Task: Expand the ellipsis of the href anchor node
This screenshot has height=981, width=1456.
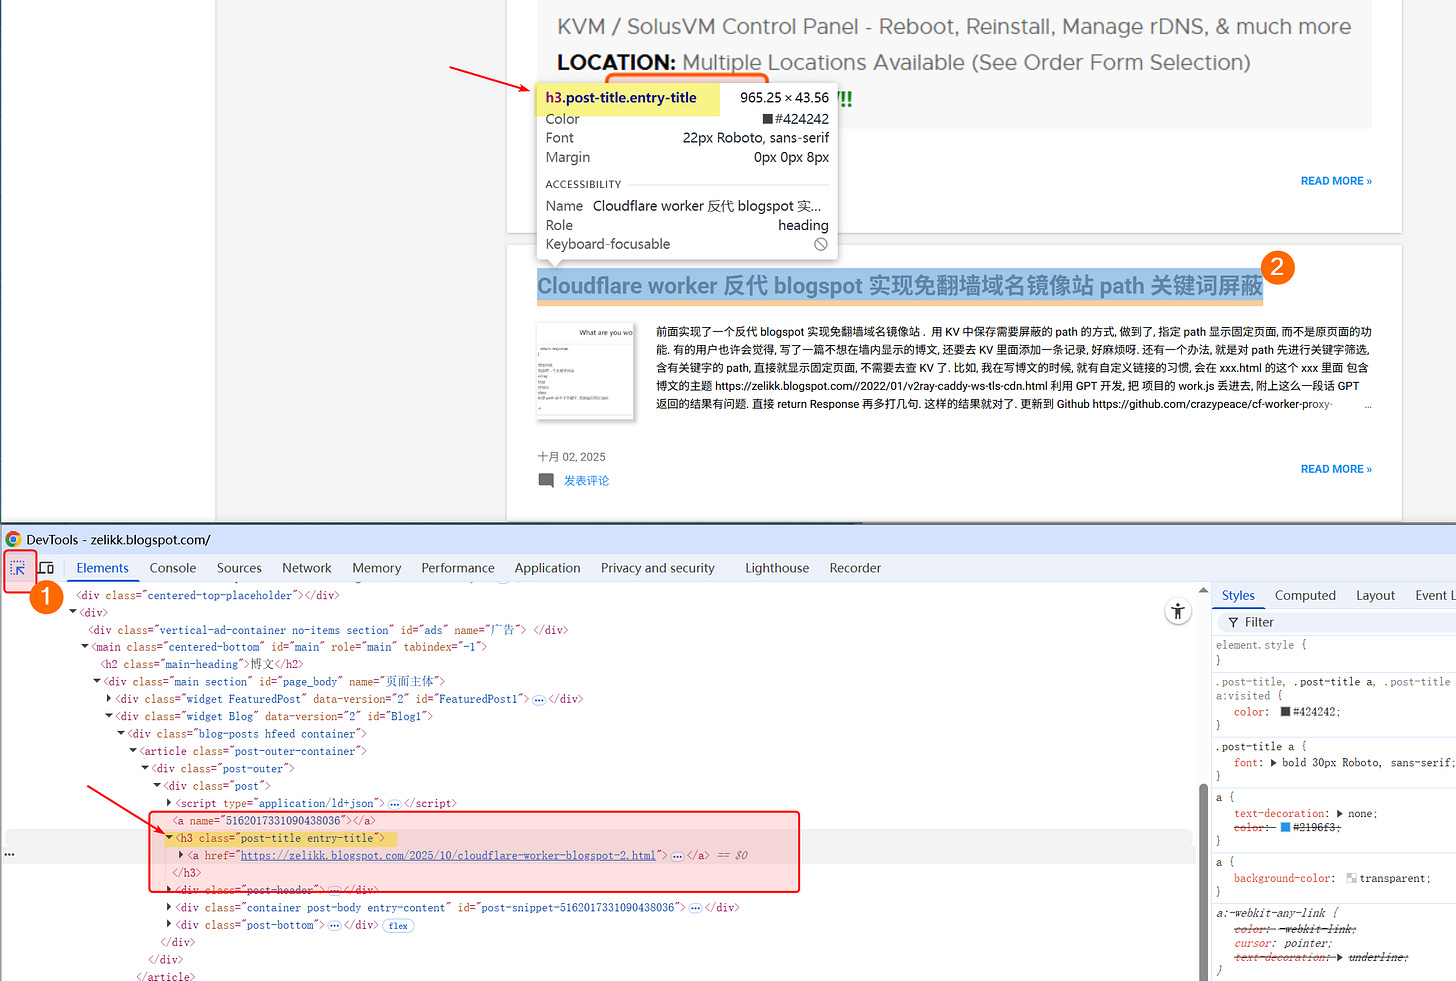Action: point(677,856)
